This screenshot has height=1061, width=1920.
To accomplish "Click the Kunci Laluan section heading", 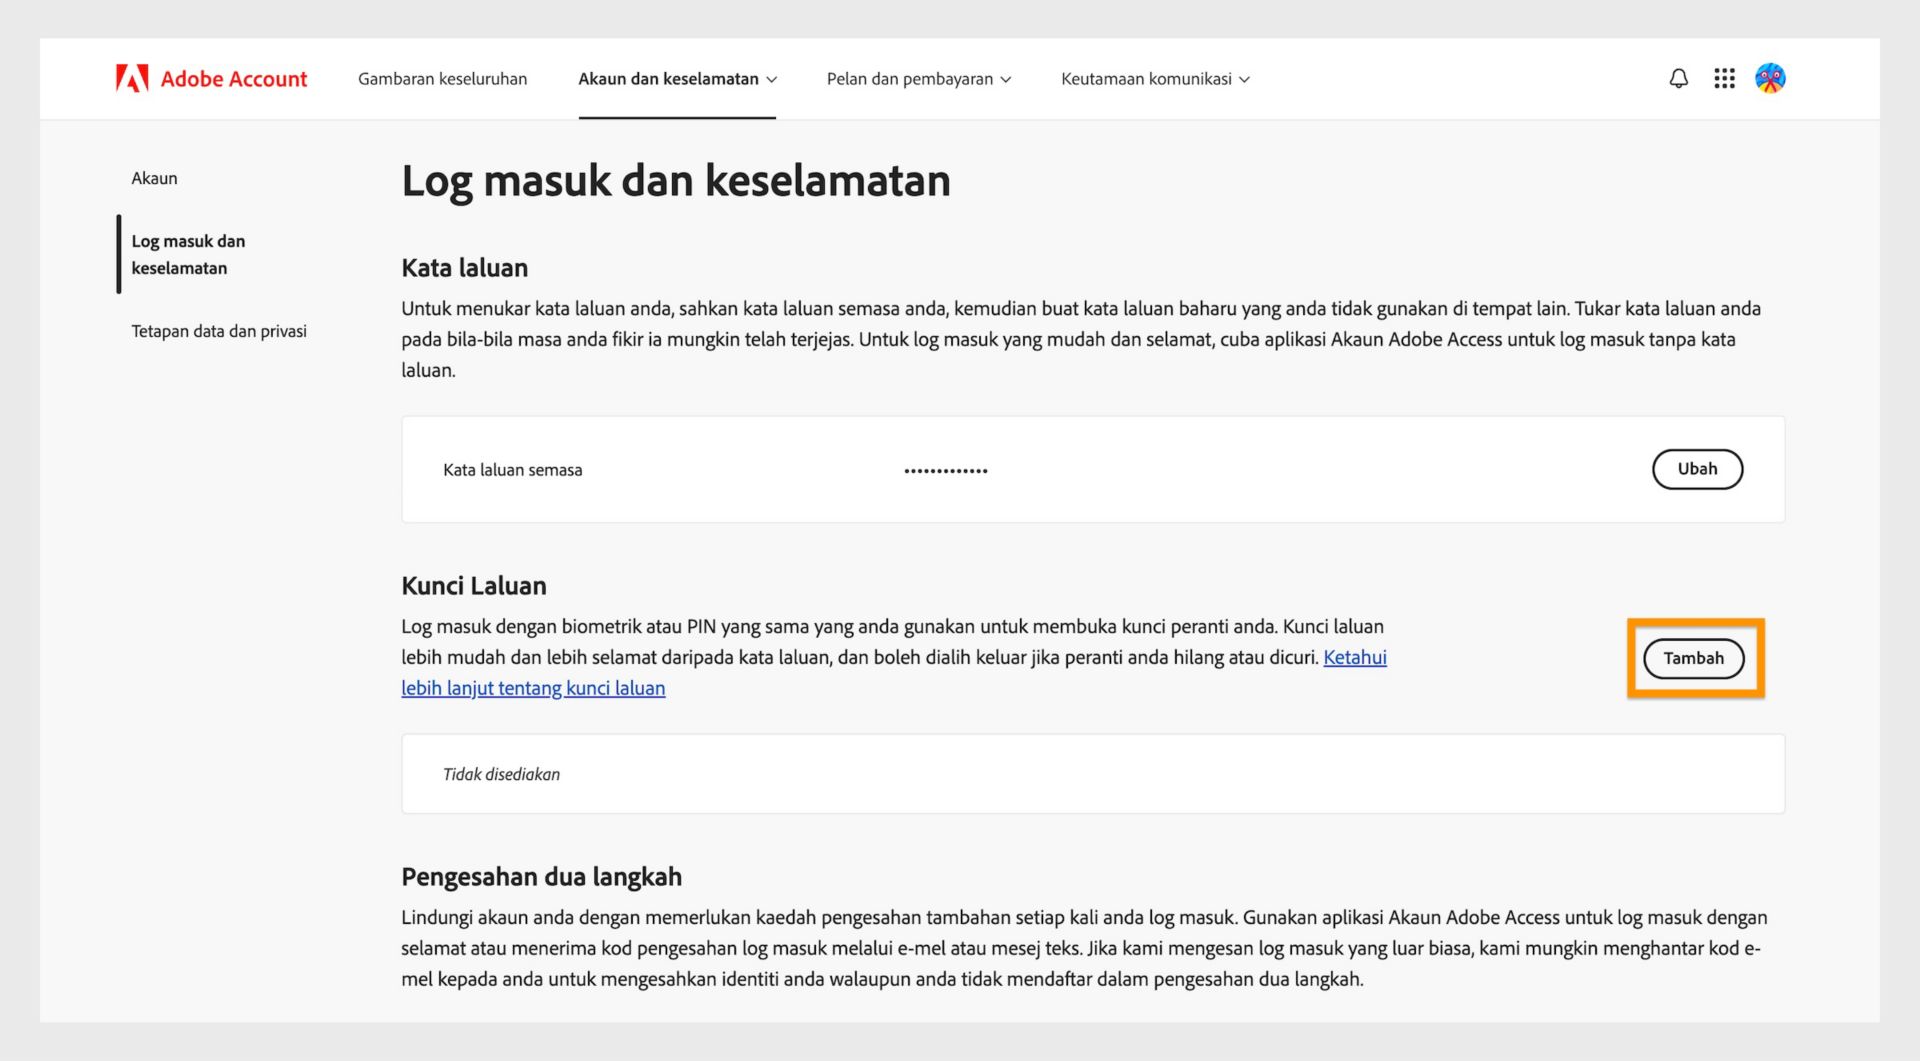I will [x=473, y=585].
